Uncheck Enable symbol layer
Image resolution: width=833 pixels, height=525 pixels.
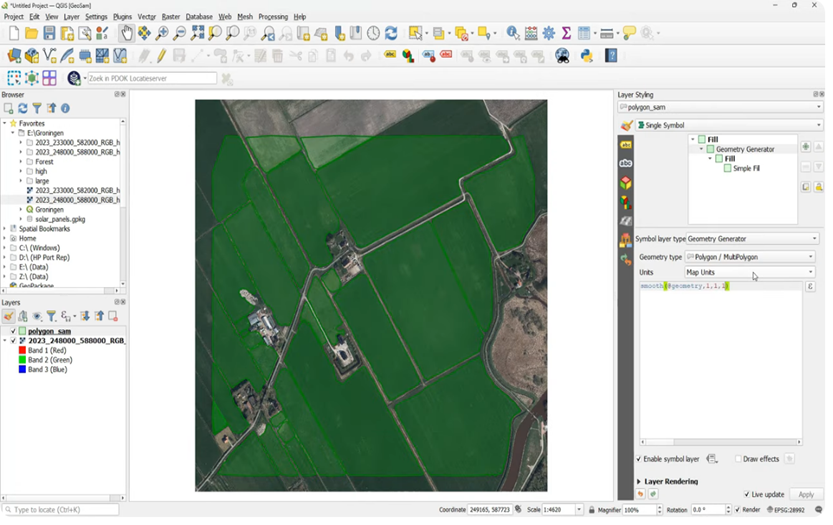(x=639, y=459)
